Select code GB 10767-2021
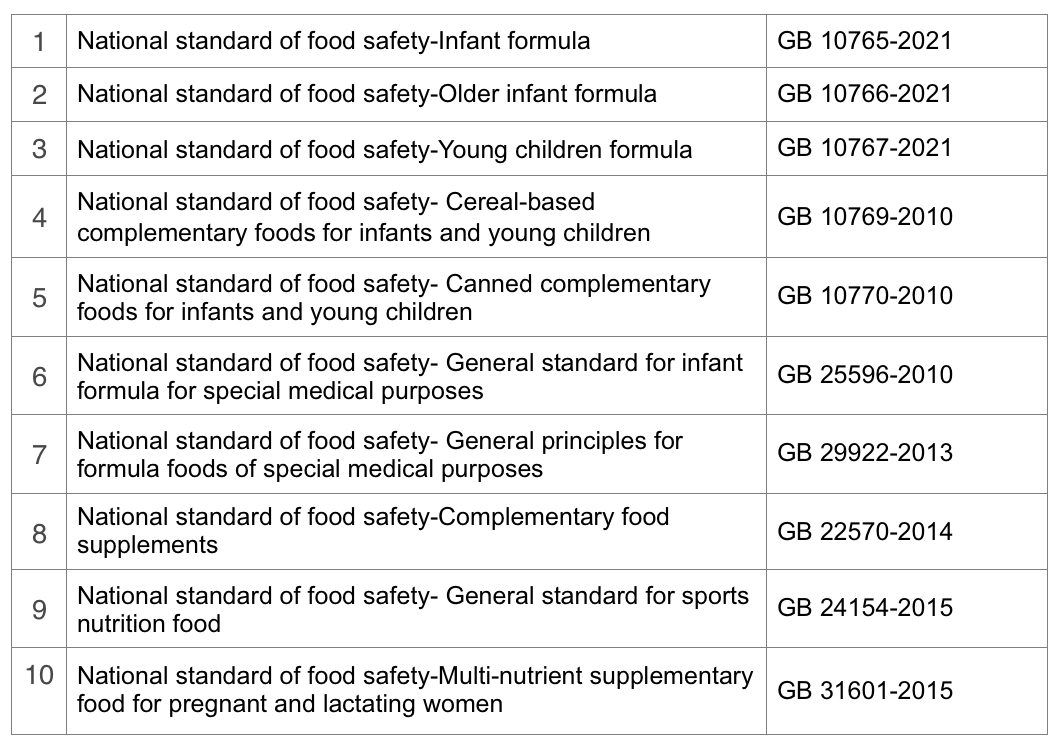 click(x=864, y=148)
